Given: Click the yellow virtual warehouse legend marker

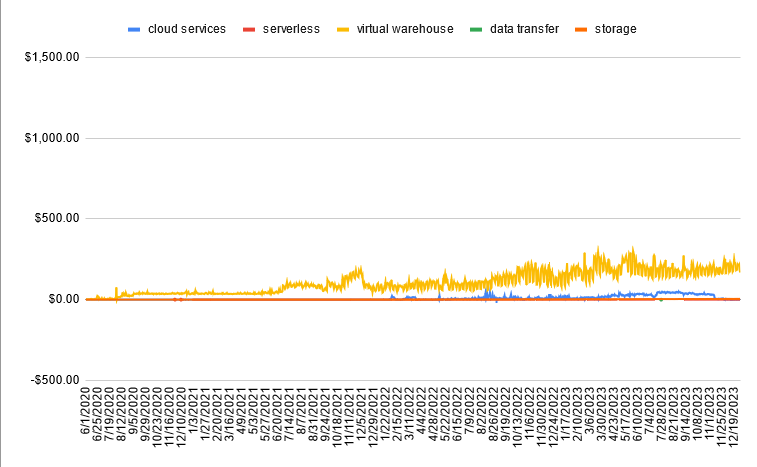Looking at the screenshot, I should [x=341, y=29].
